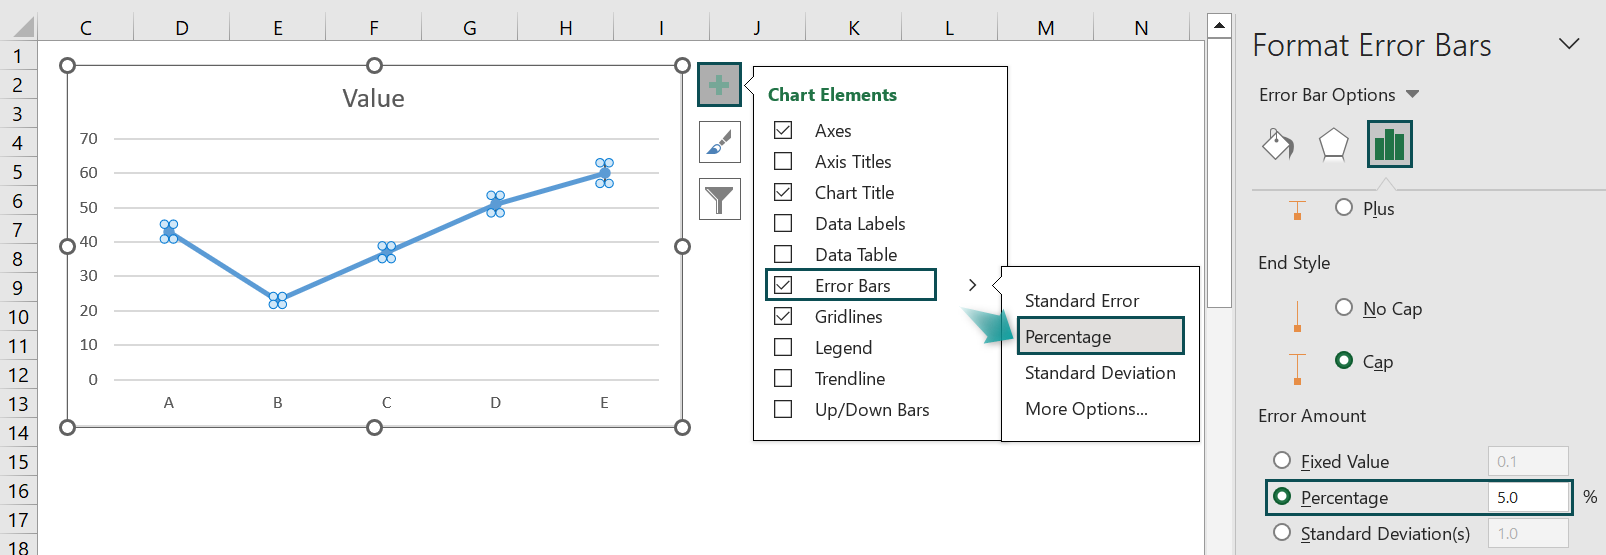Select row 16 header

(x=18, y=491)
